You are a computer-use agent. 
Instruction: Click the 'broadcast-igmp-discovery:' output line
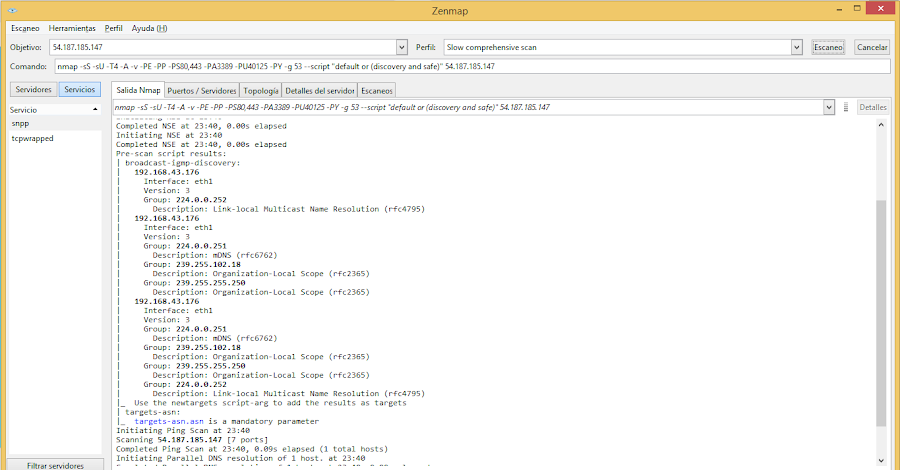[183, 163]
